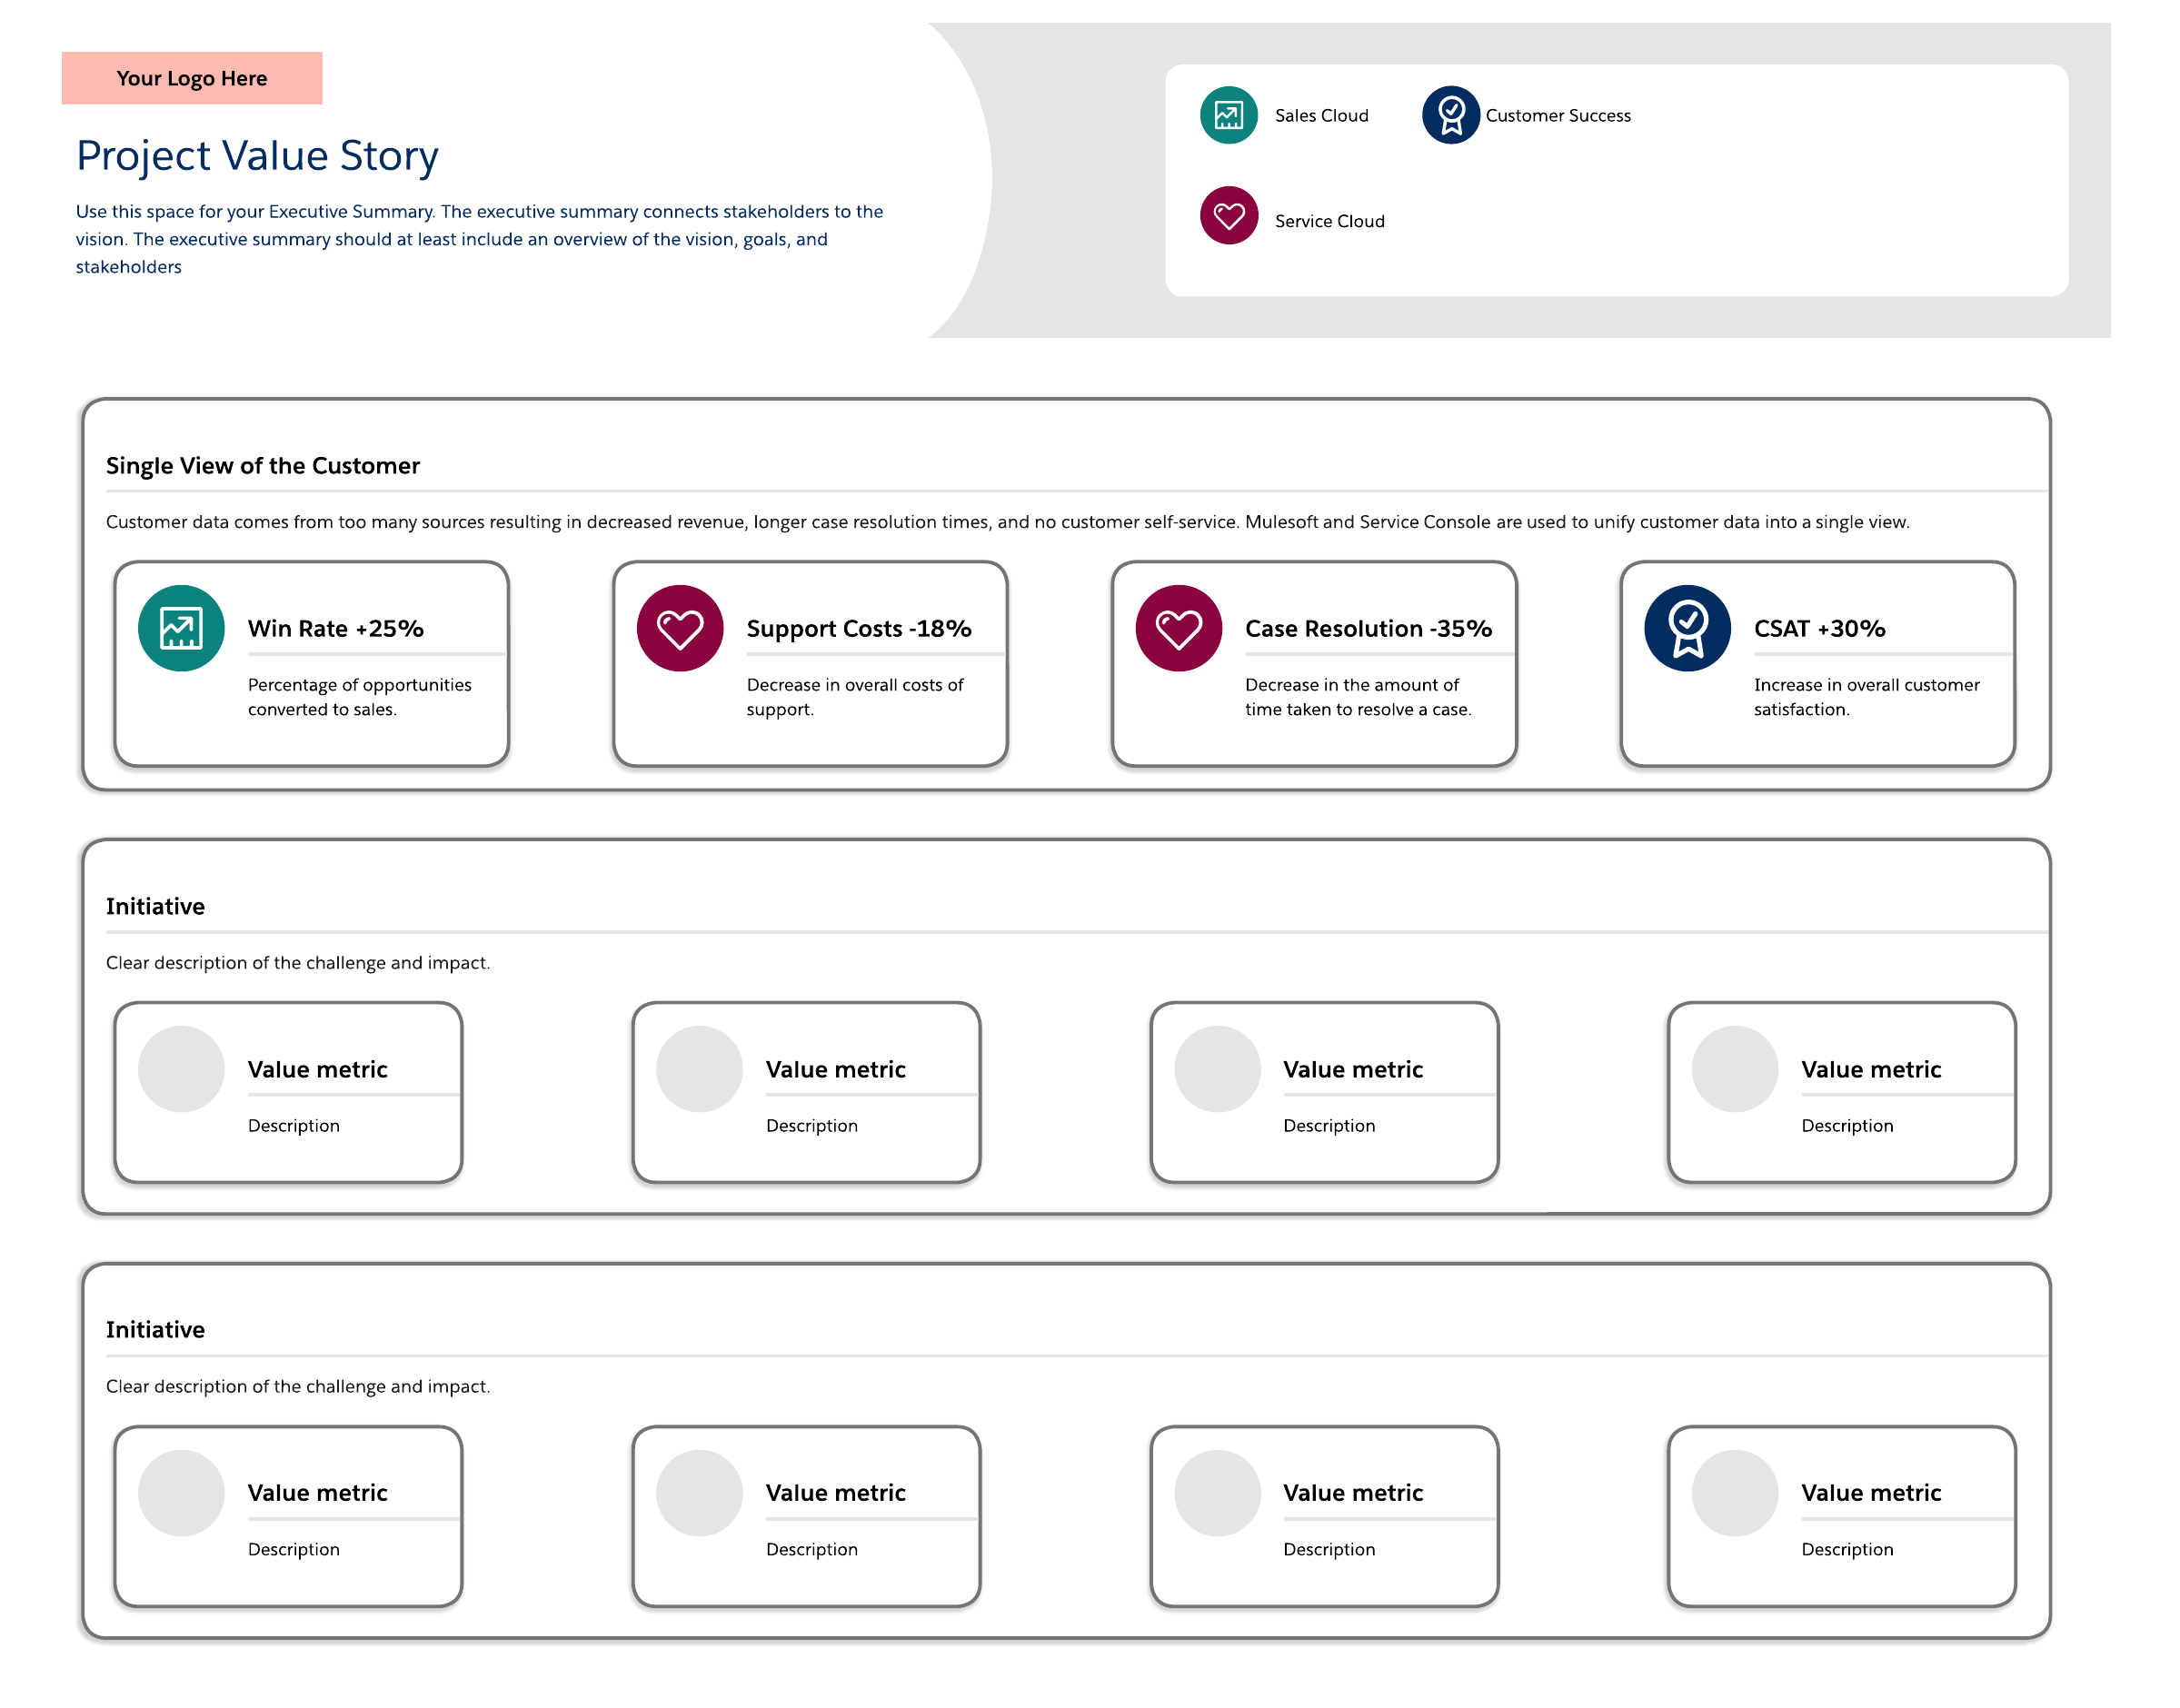Select the Single View of the Customer heading
Viewport: 2180px width, 1708px height.
263,466
